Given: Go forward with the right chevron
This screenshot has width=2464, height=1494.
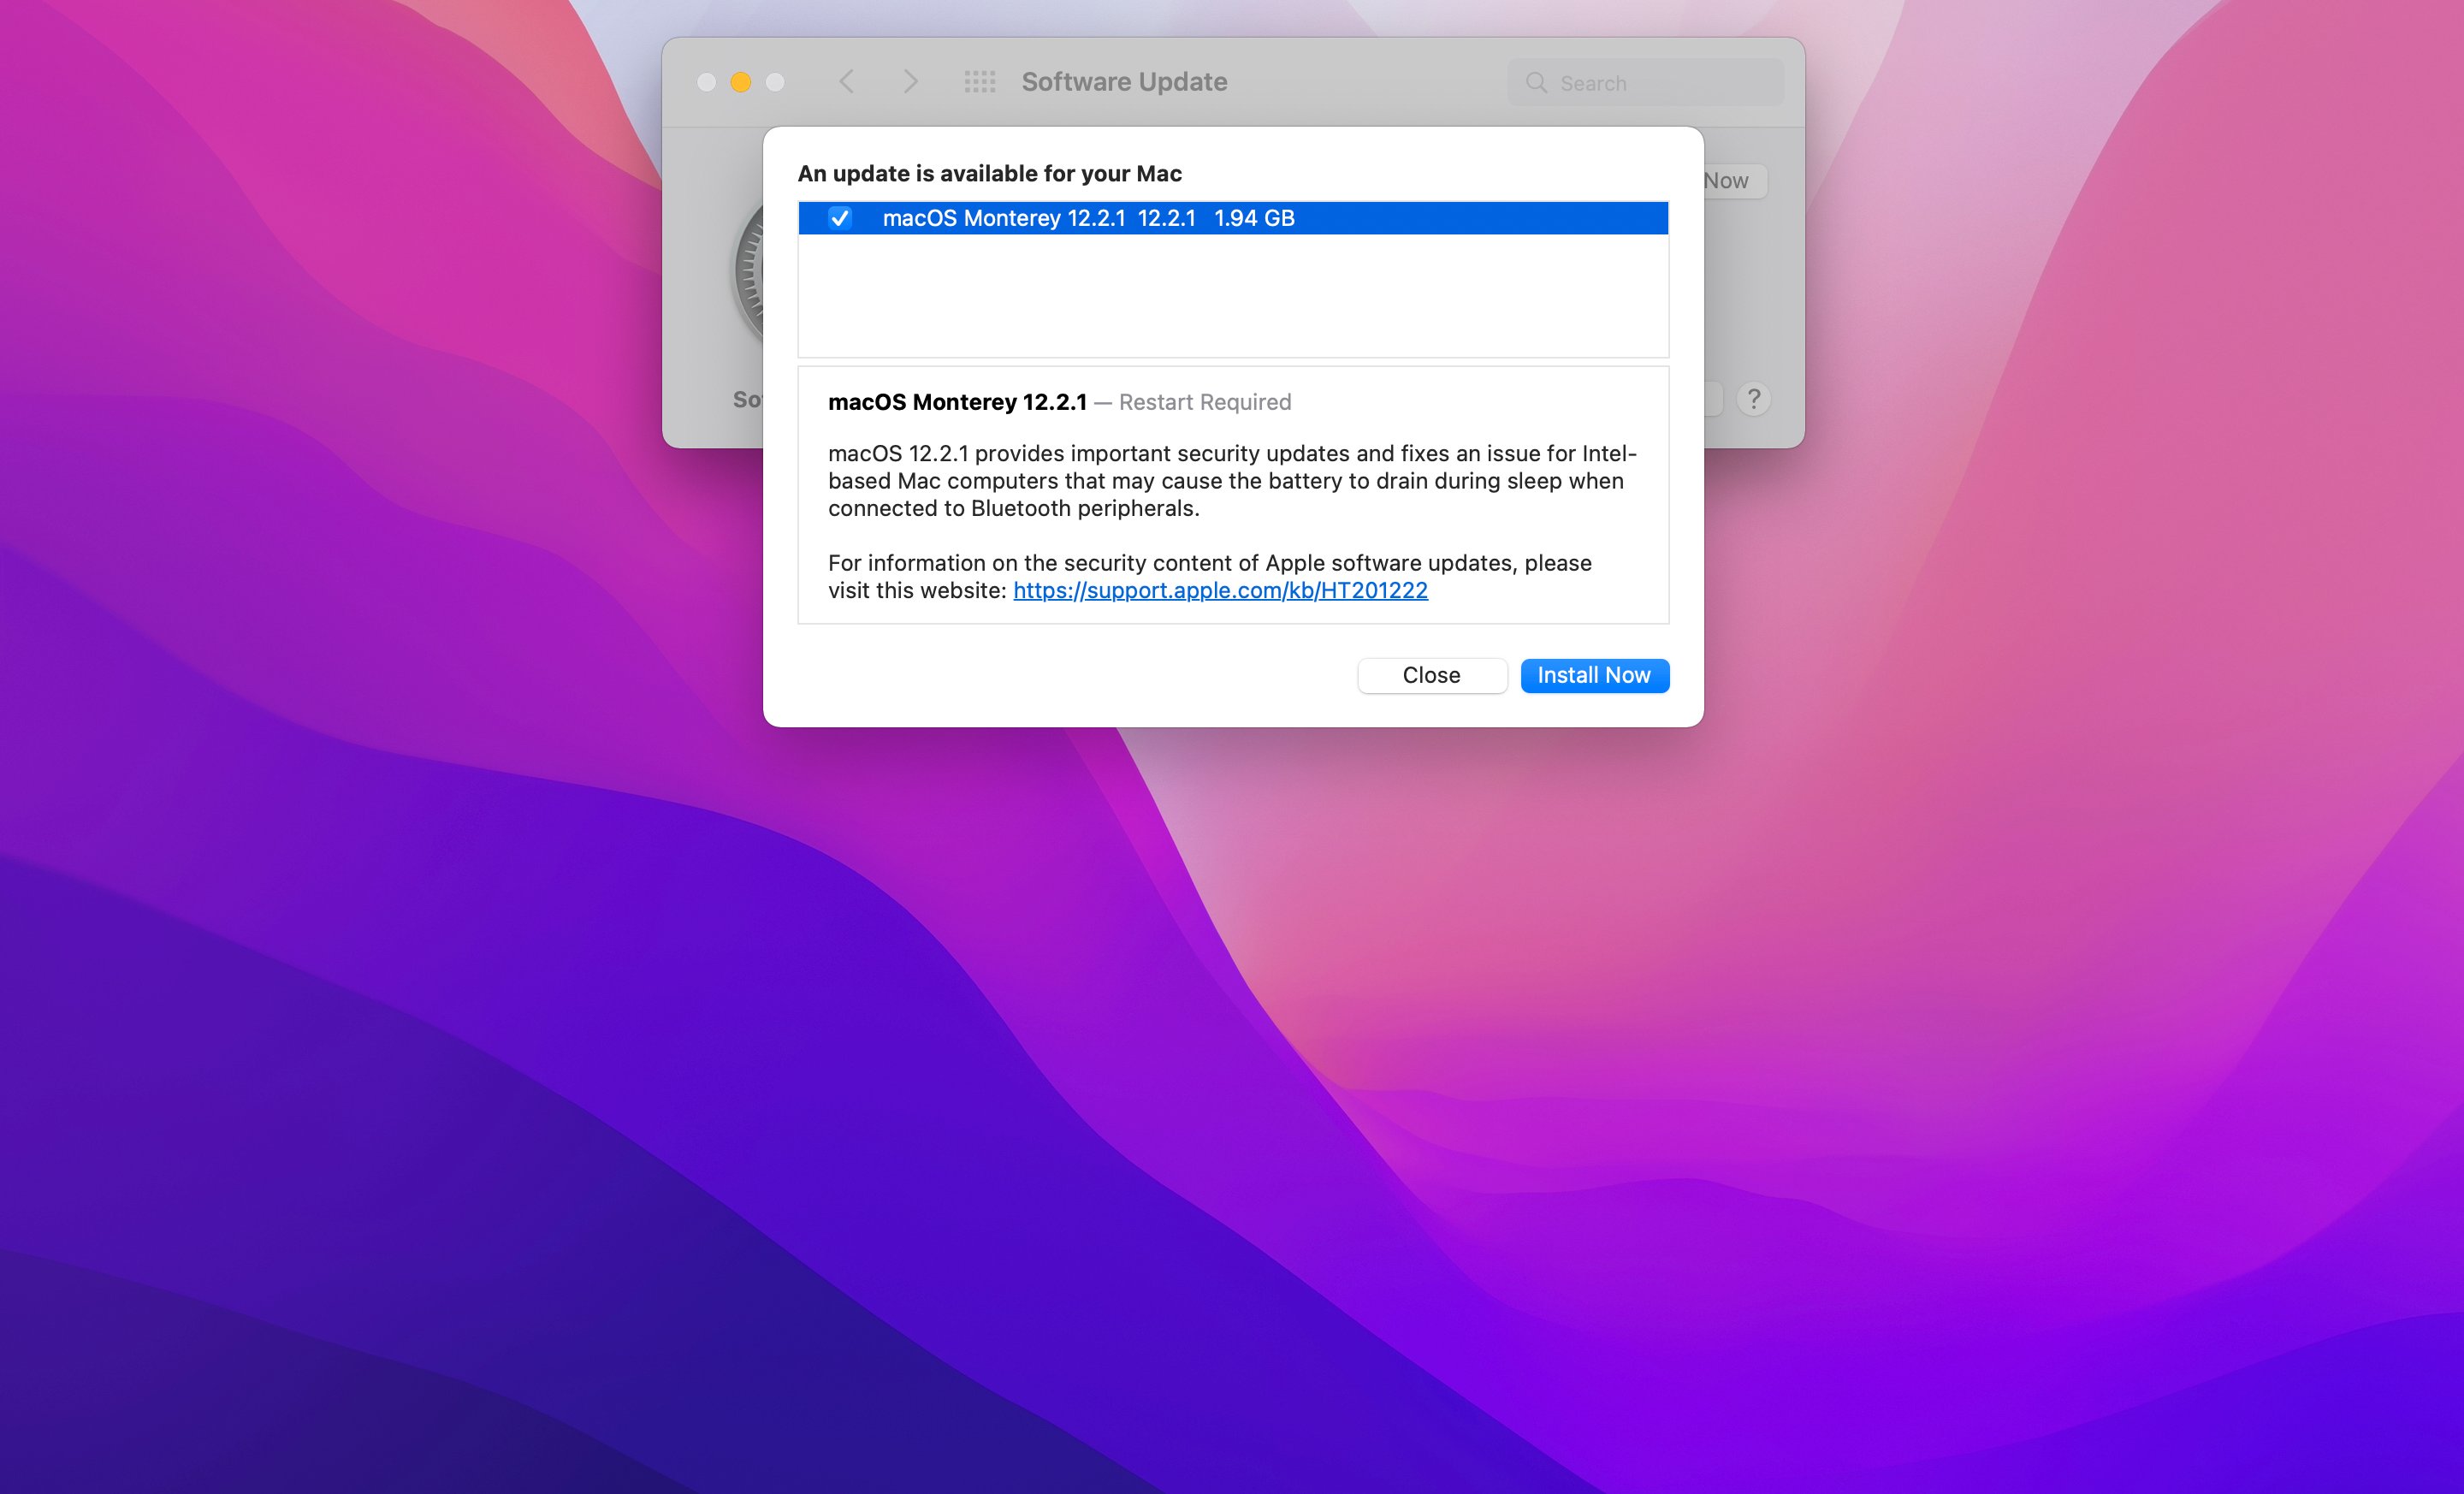Looking at the screenshot, I should (x=910, y=82).
